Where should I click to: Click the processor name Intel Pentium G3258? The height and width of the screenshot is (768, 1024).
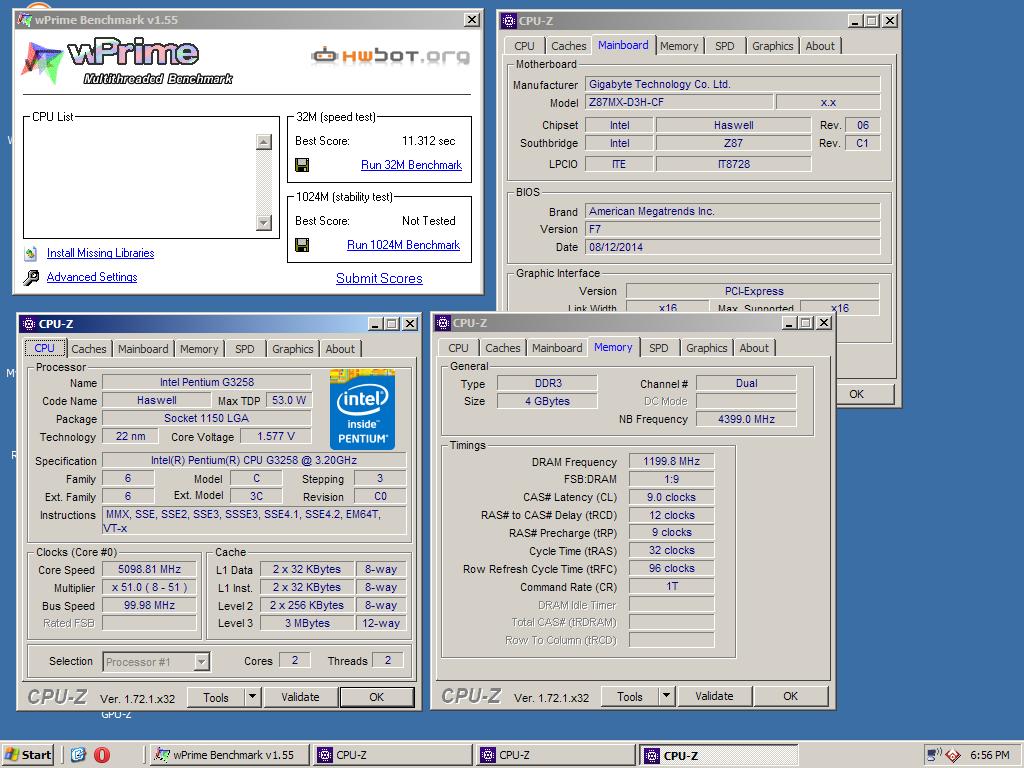[207, 383]
